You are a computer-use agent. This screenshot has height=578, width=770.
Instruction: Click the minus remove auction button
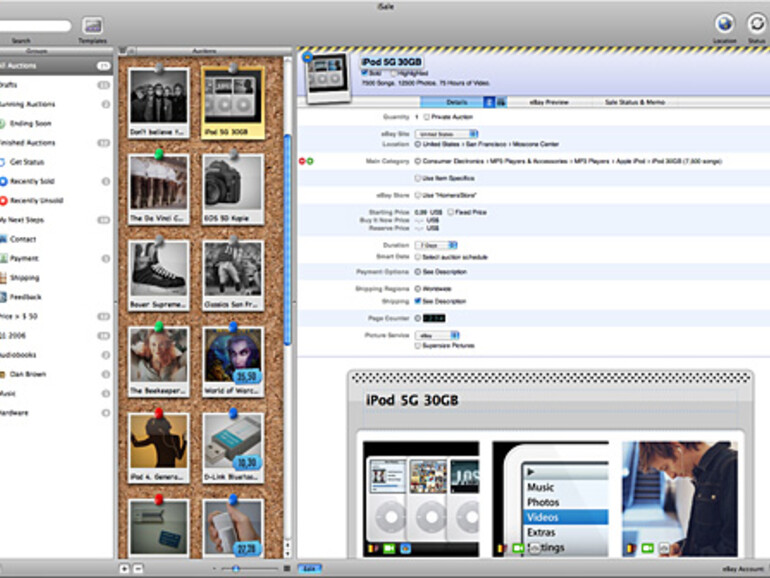[138, 569]
